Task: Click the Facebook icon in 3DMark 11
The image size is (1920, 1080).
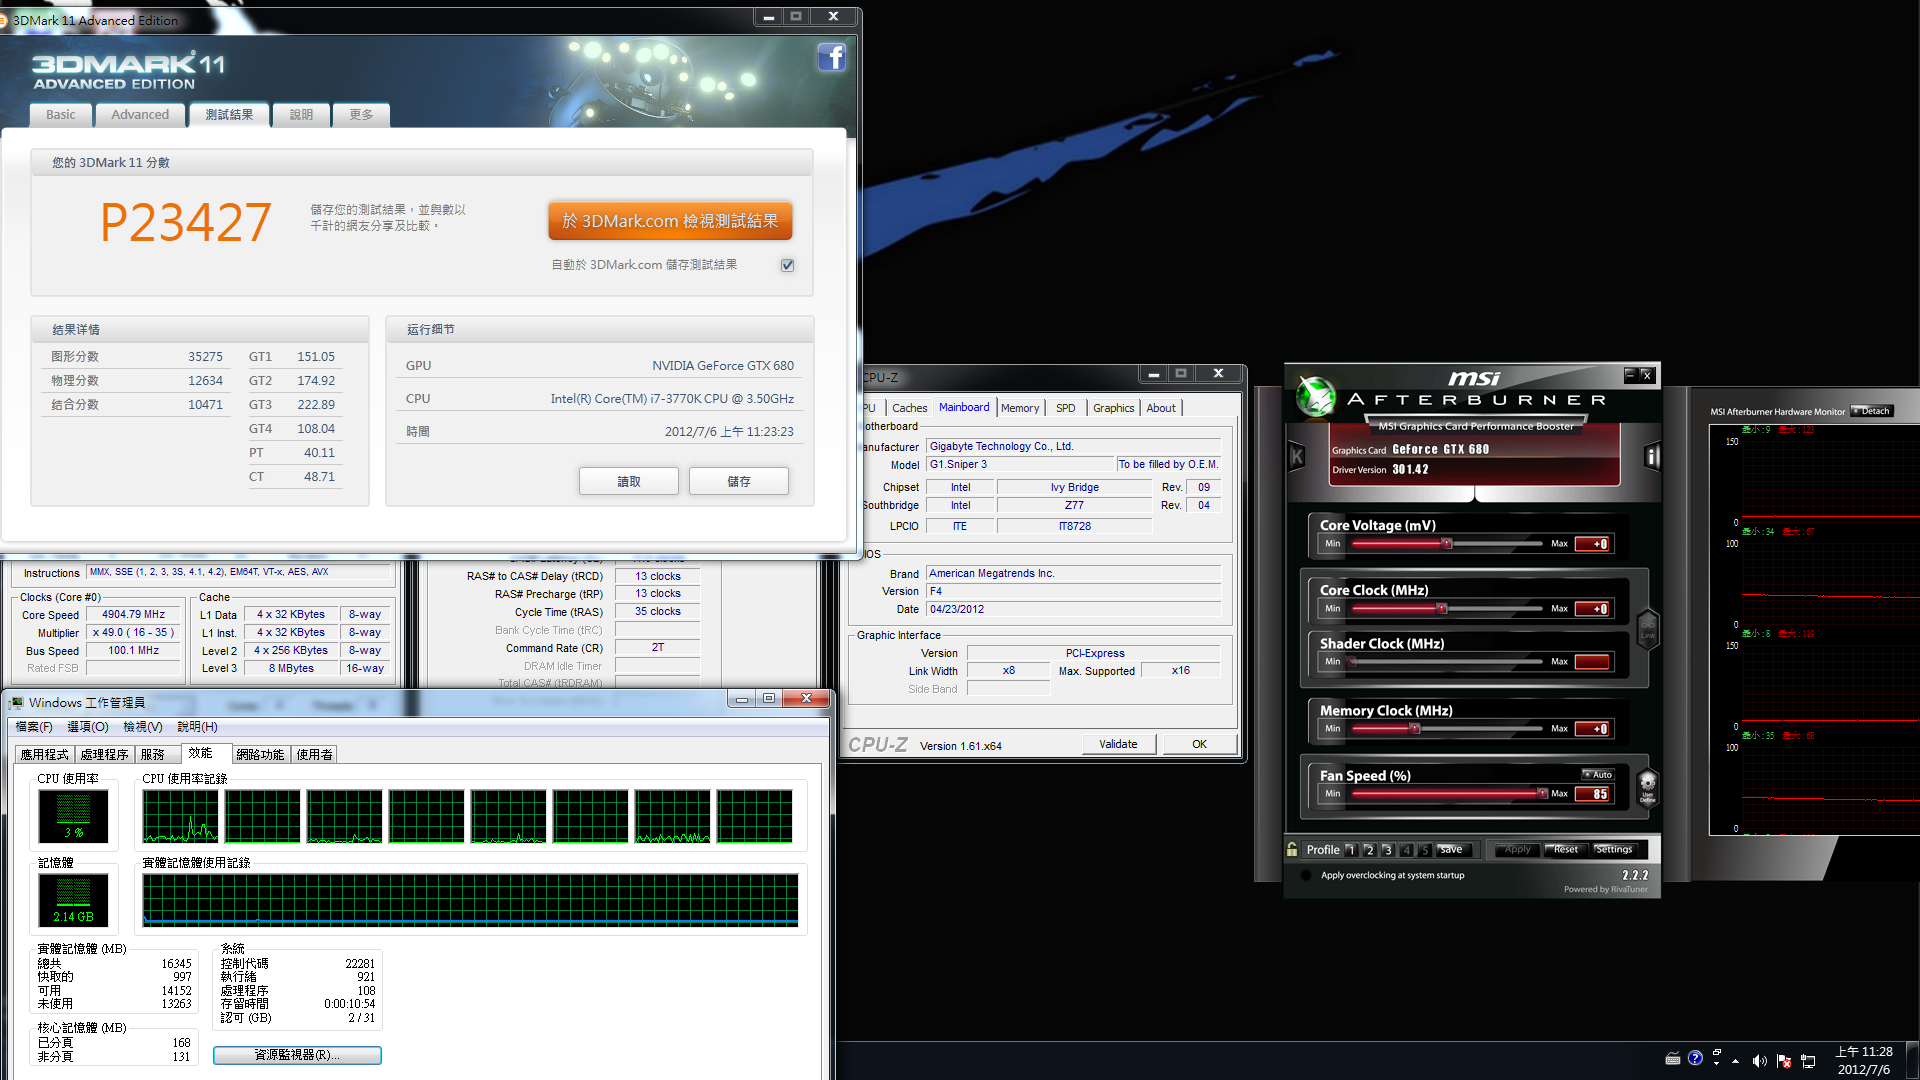Action: tap(831, 58)
